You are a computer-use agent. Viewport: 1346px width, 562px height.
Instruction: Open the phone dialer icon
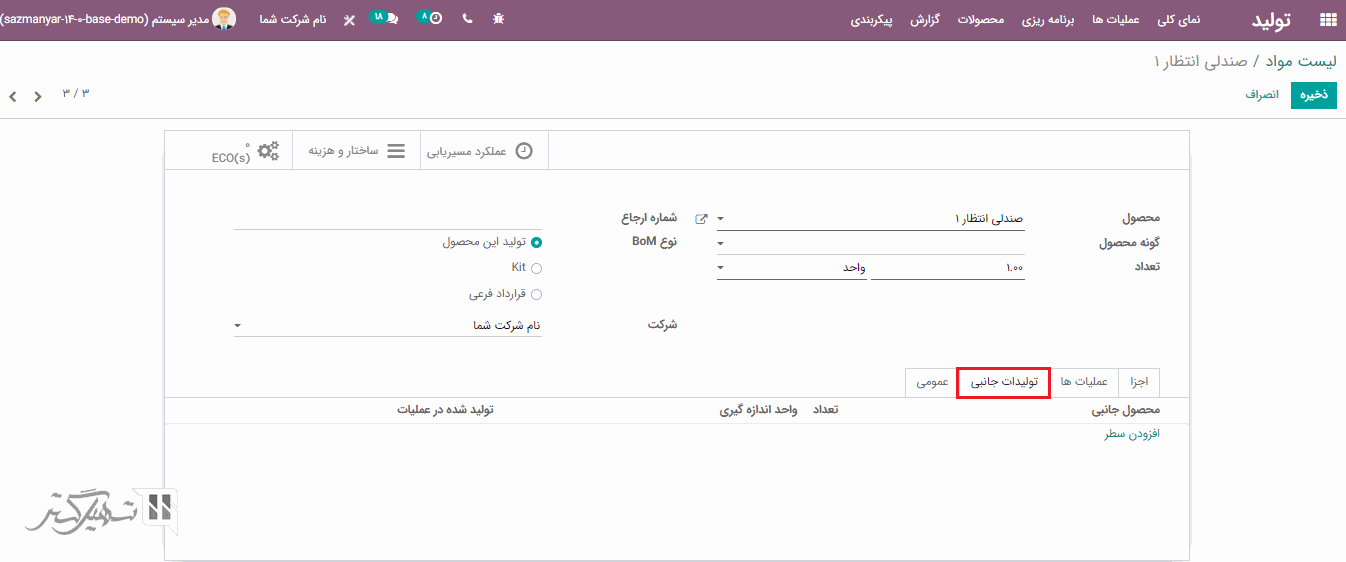[x=467, y=19]
